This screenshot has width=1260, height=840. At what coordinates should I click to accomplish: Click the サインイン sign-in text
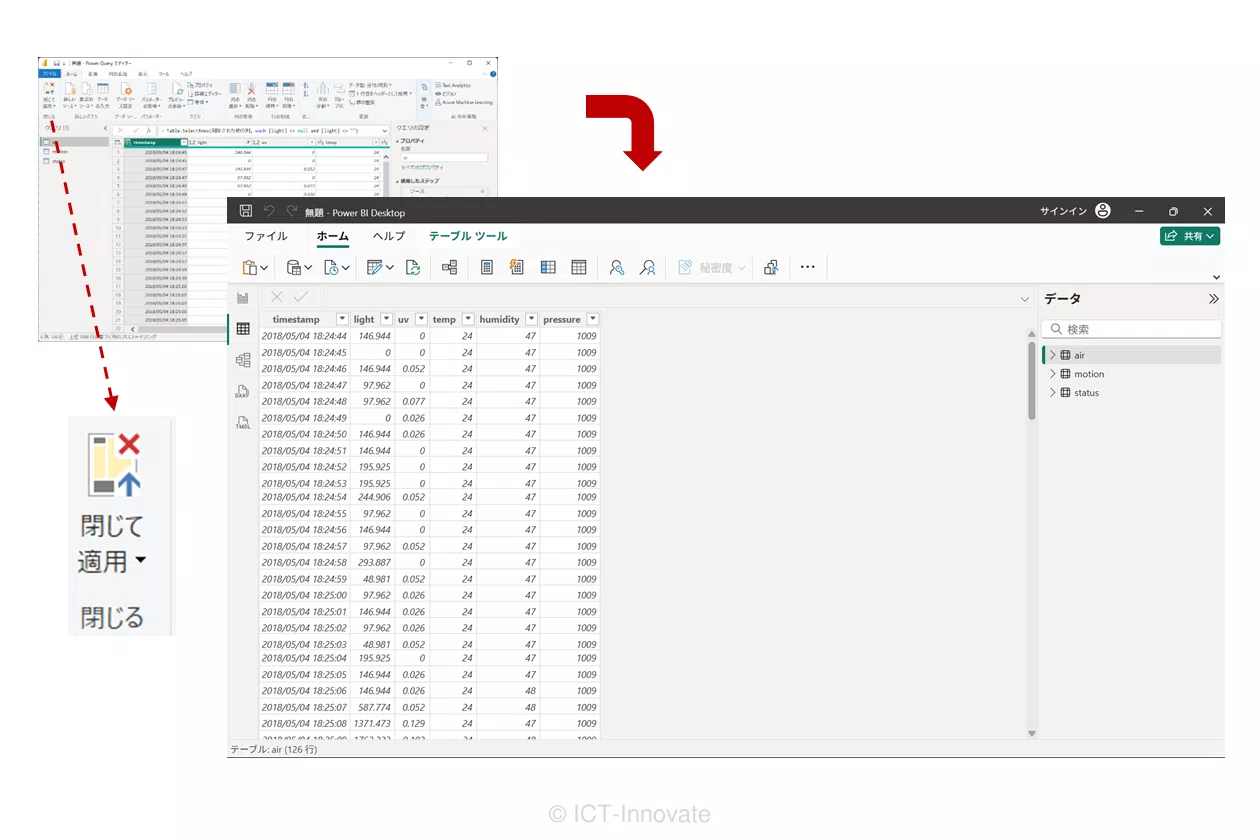coord(1063,211)
